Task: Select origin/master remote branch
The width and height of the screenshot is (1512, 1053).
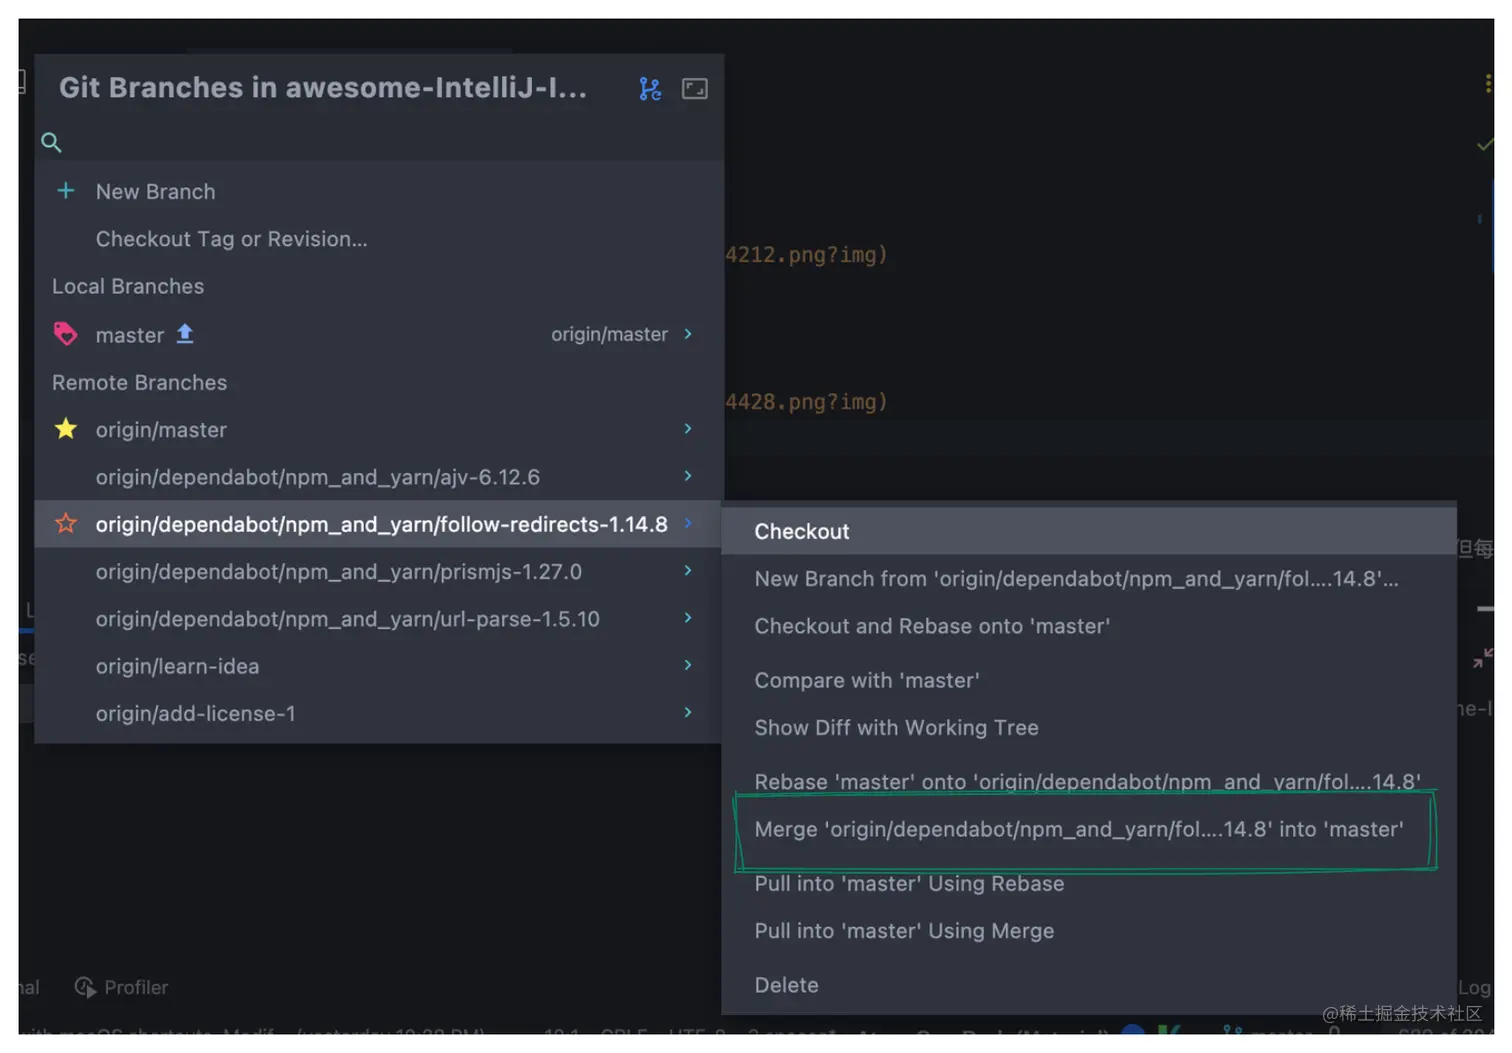Action: pyautogui.click(x=378, y=429)
